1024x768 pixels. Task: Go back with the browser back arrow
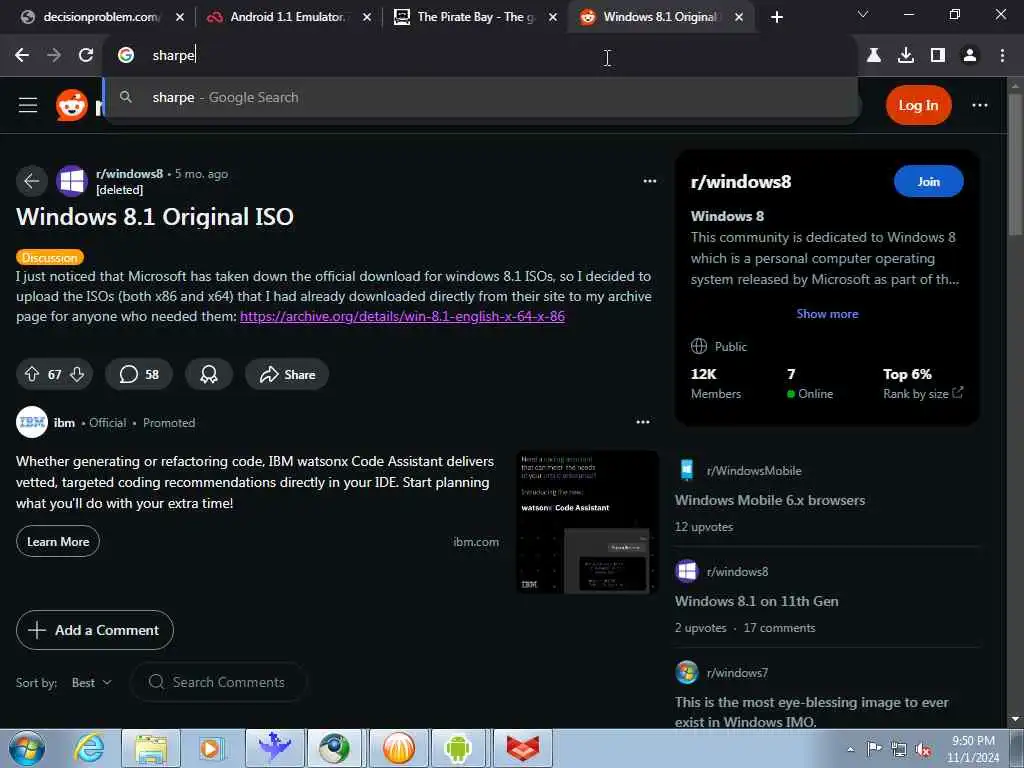point(22,56)
